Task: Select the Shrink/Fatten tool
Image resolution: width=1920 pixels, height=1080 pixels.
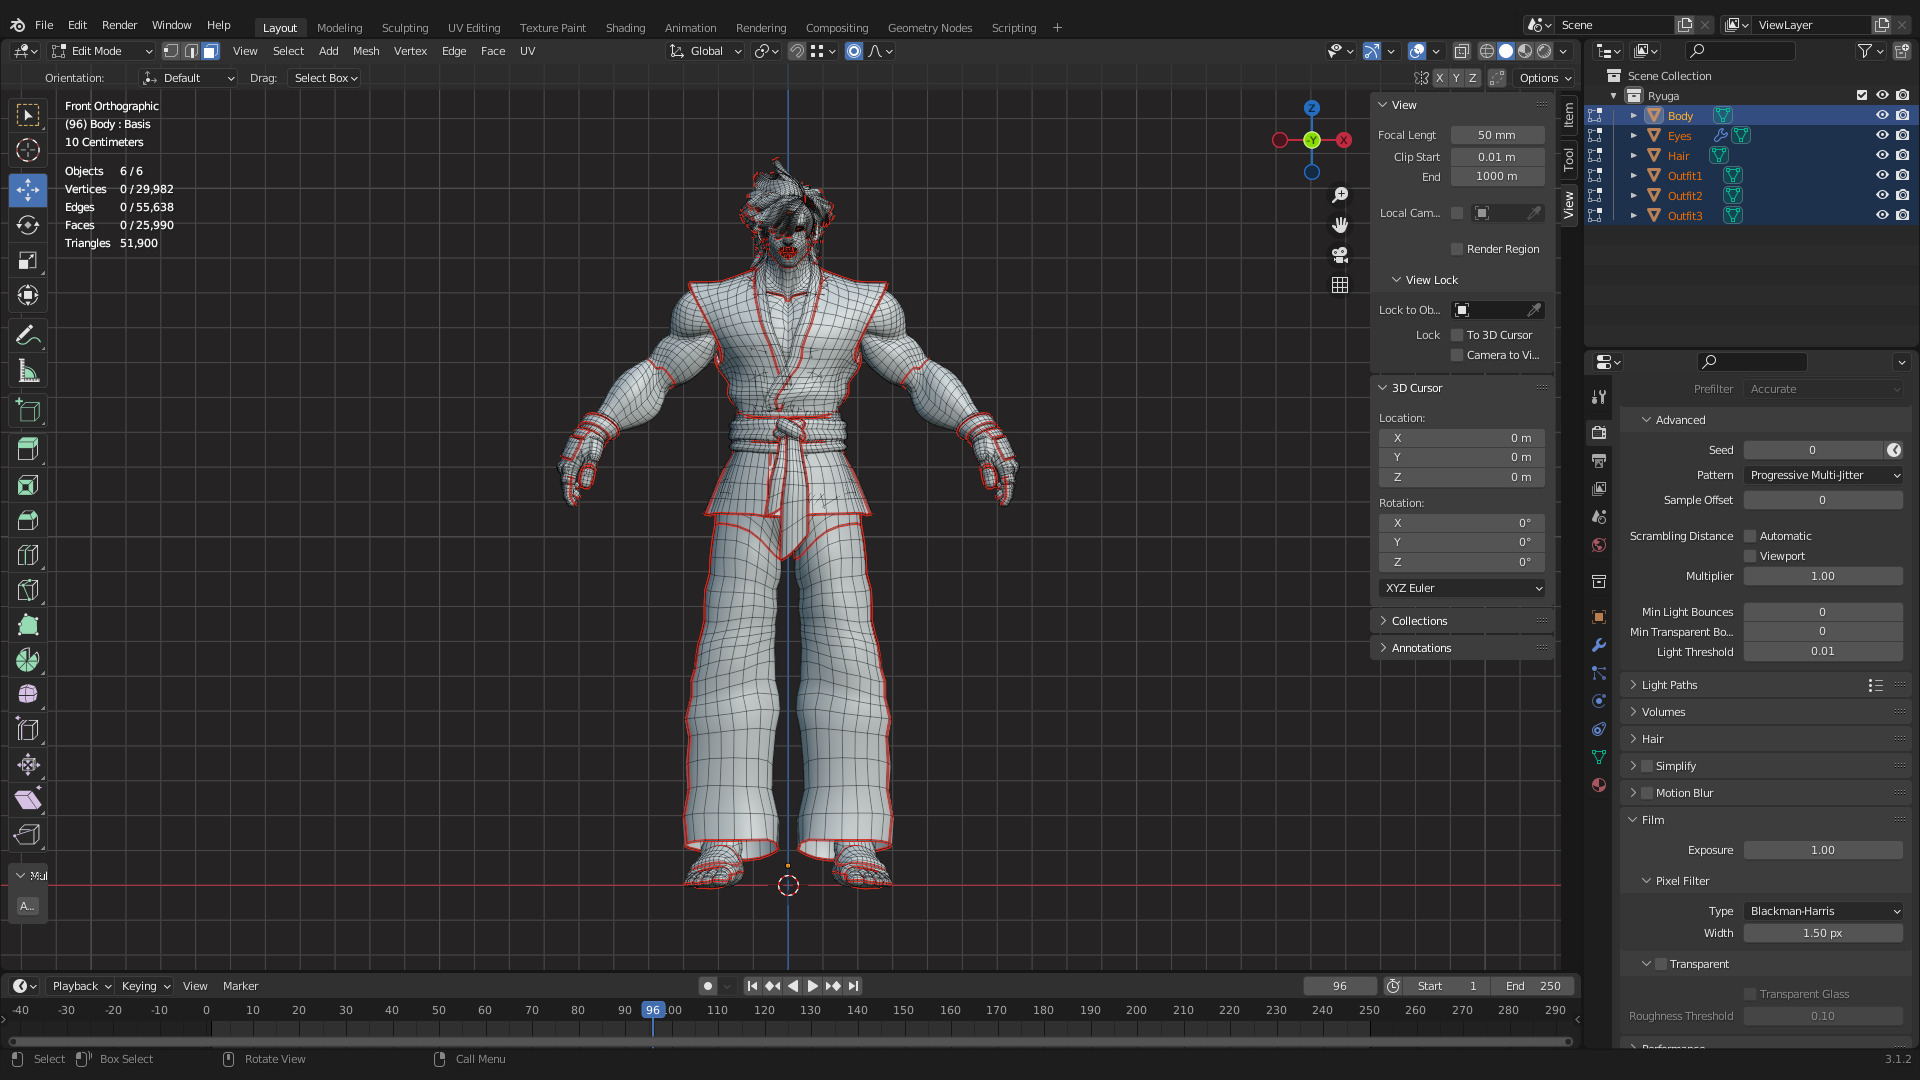Action: 28,765
